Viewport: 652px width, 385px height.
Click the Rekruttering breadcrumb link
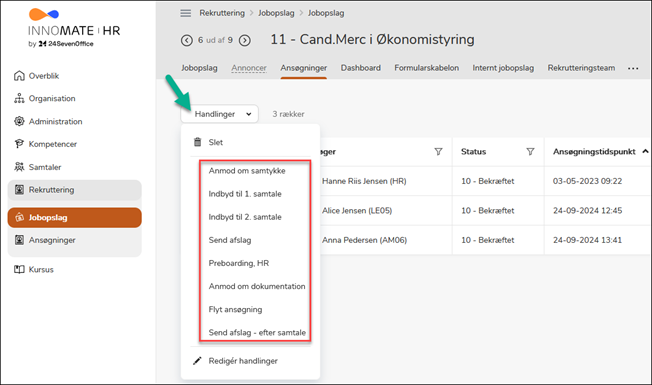coord(222,13)
